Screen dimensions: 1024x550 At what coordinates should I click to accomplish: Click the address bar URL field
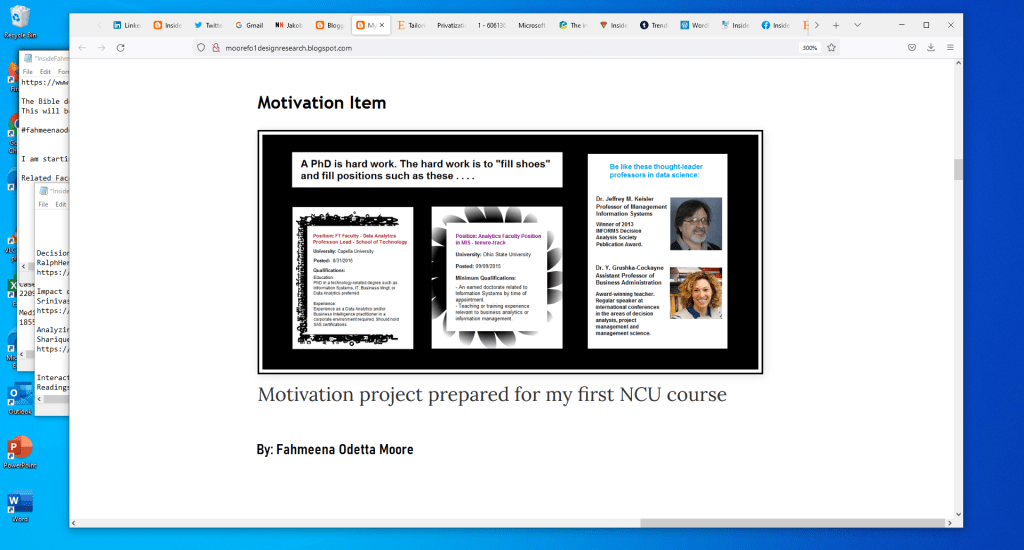(500, 47)
